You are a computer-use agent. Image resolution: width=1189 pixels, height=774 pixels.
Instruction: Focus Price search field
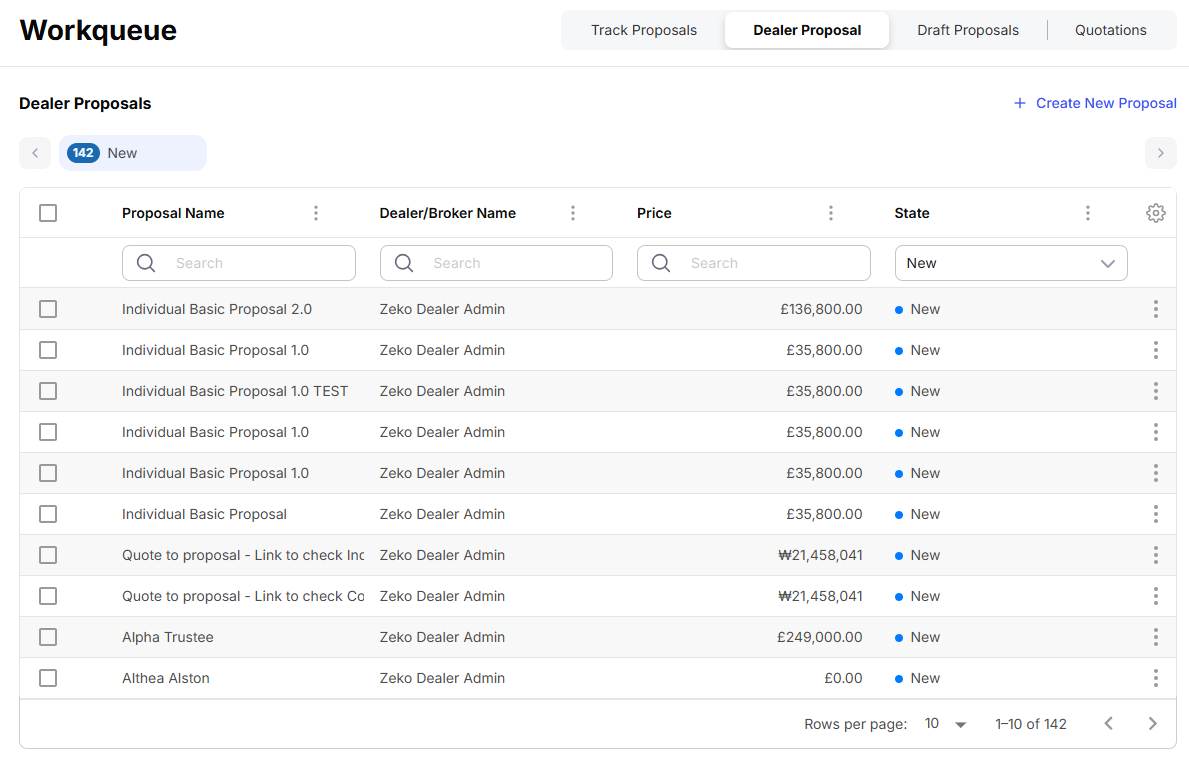[x=754, y=263]
